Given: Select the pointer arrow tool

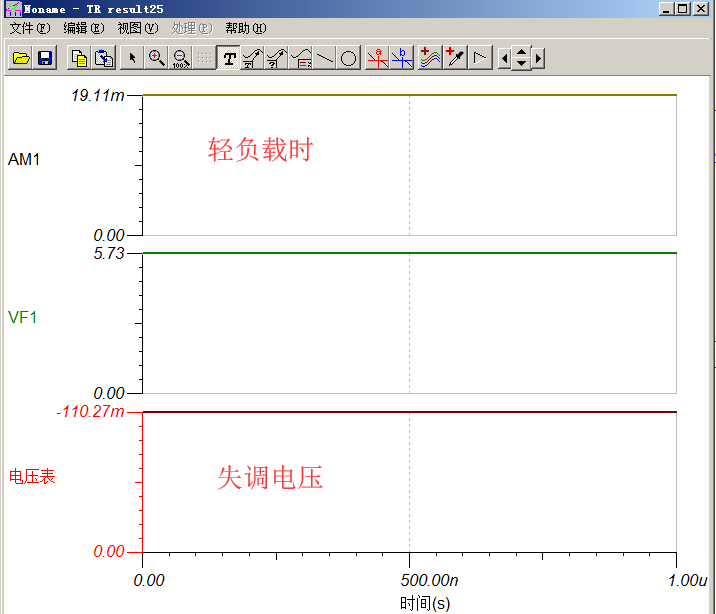Looking at the screenshot, I should pos(133,59).
